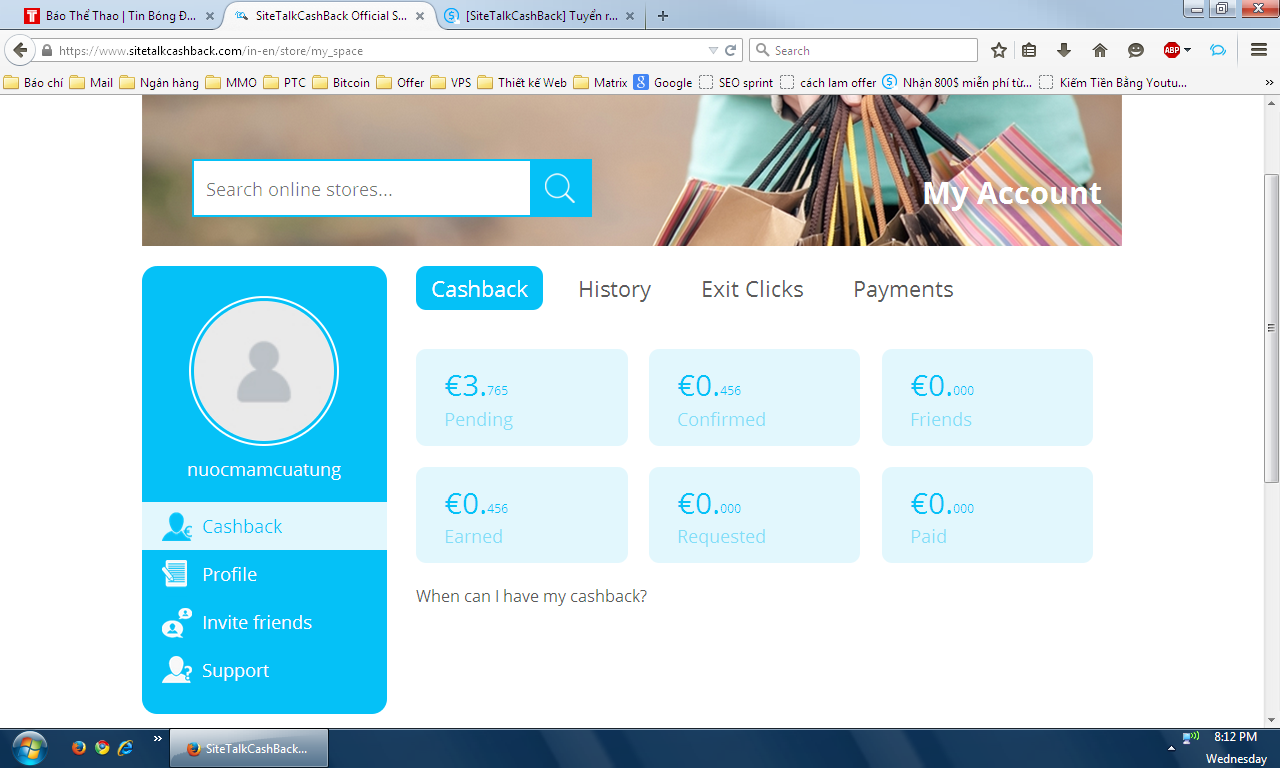
Task: Open the Thiết kế Web bookmark folder
Action: (x=522, y=83)
